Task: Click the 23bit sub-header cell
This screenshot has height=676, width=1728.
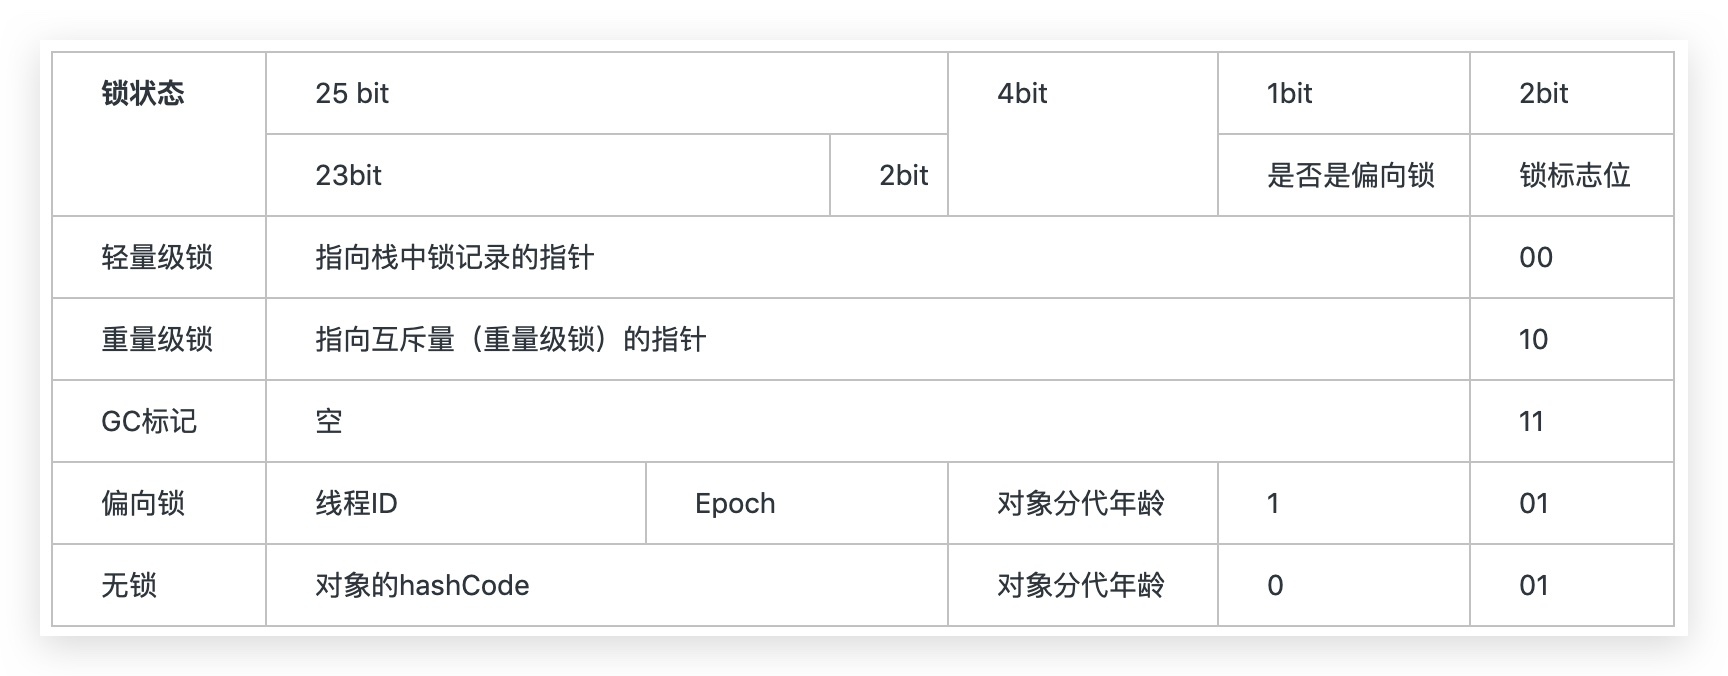Action: pyautogui.click(x=348, y=176)
